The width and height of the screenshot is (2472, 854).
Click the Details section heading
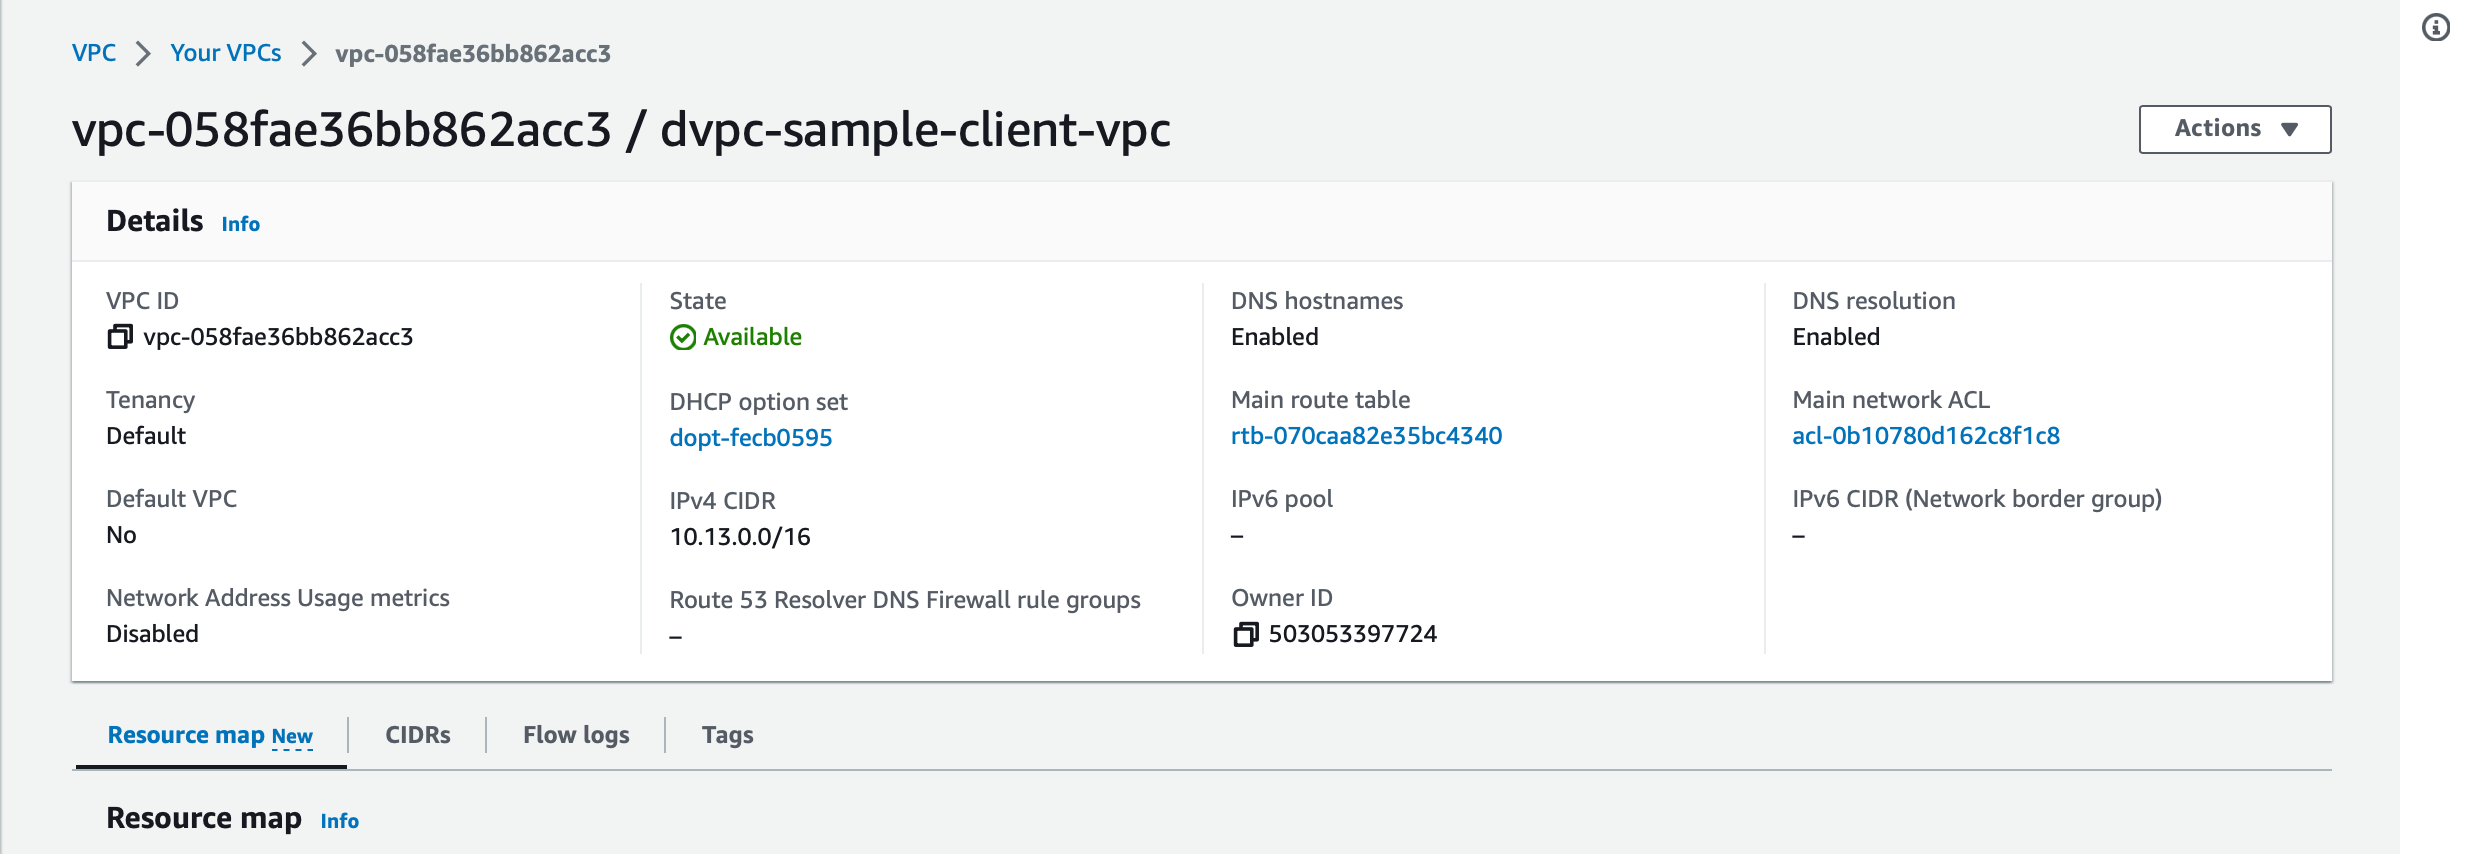click(x=155, y=221)
